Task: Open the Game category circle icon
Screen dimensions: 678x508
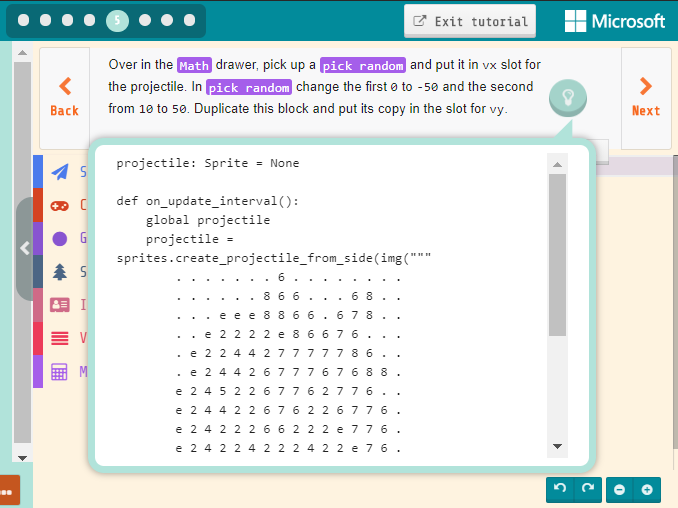Action: tap(60, 239)
